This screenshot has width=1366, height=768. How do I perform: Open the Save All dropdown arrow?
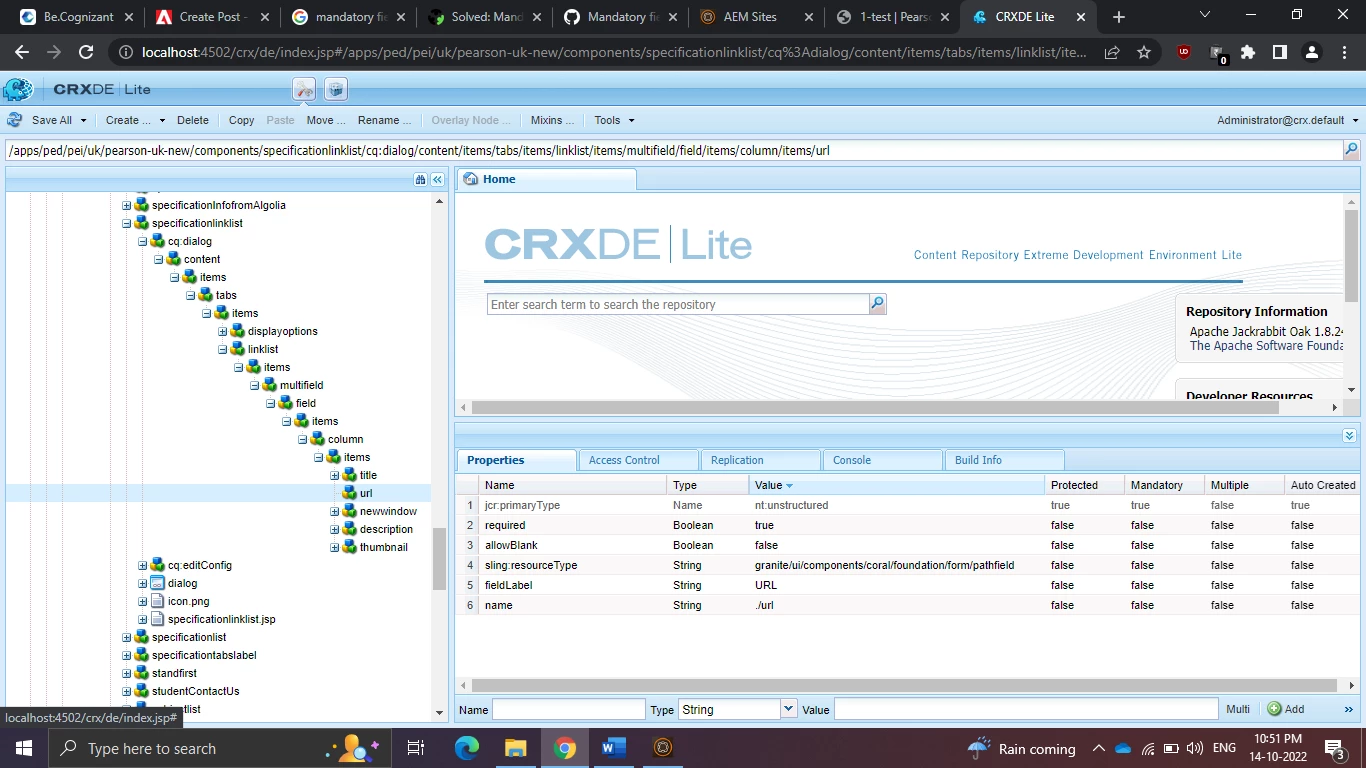pyautogui.click(x=84, y=120)
